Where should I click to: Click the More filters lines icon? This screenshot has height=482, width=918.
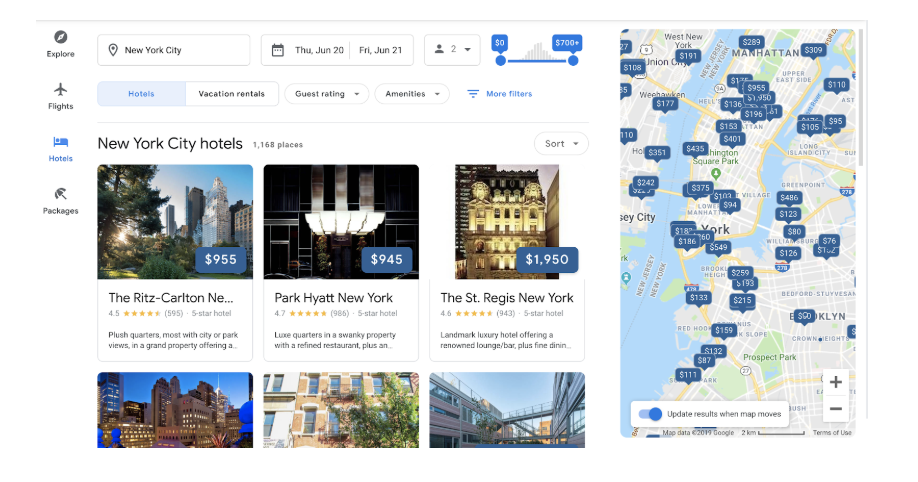(473, 94)
